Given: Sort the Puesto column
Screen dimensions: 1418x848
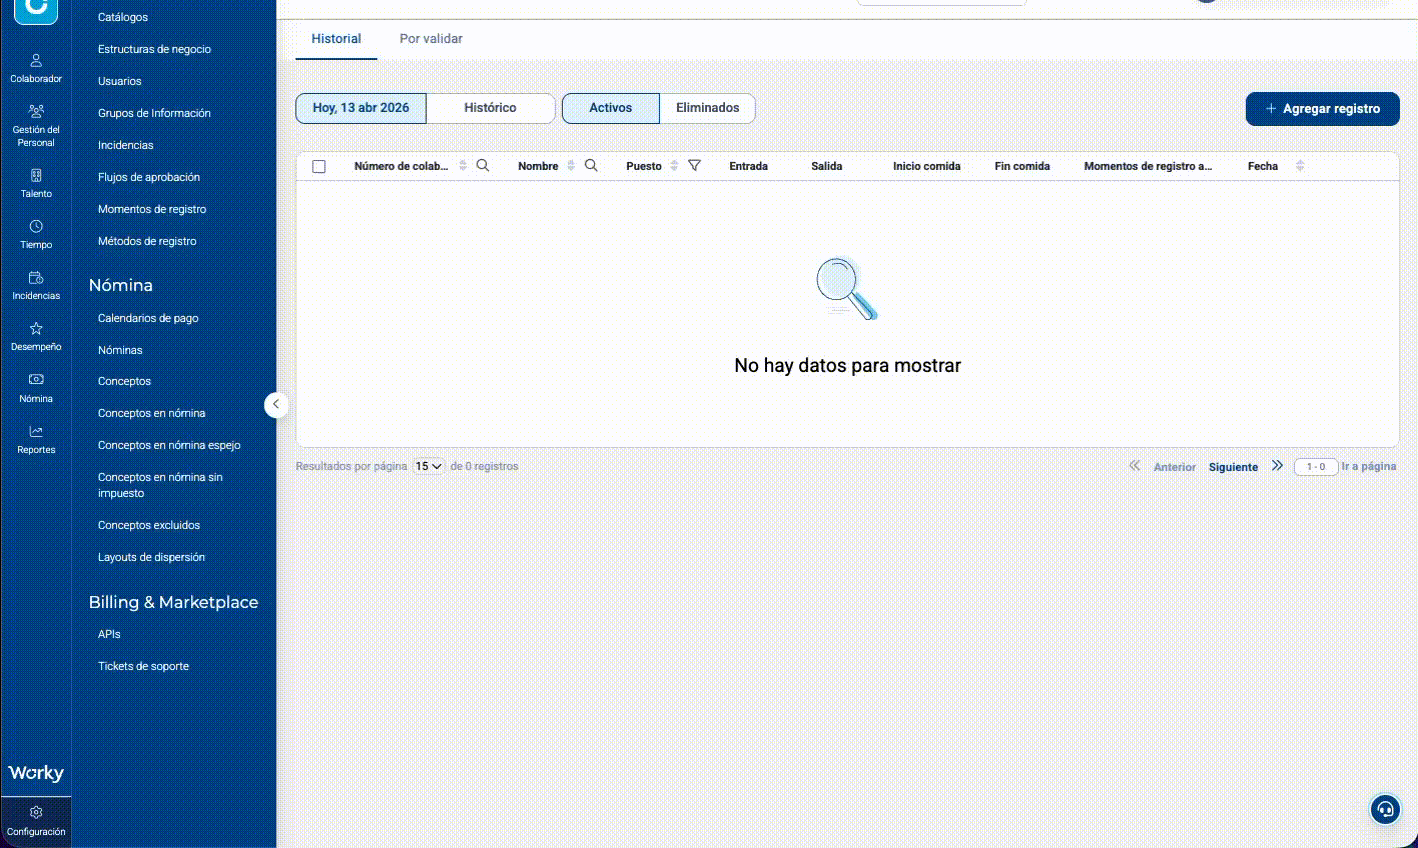Looking at the screenshot, I should click(674, 166).
